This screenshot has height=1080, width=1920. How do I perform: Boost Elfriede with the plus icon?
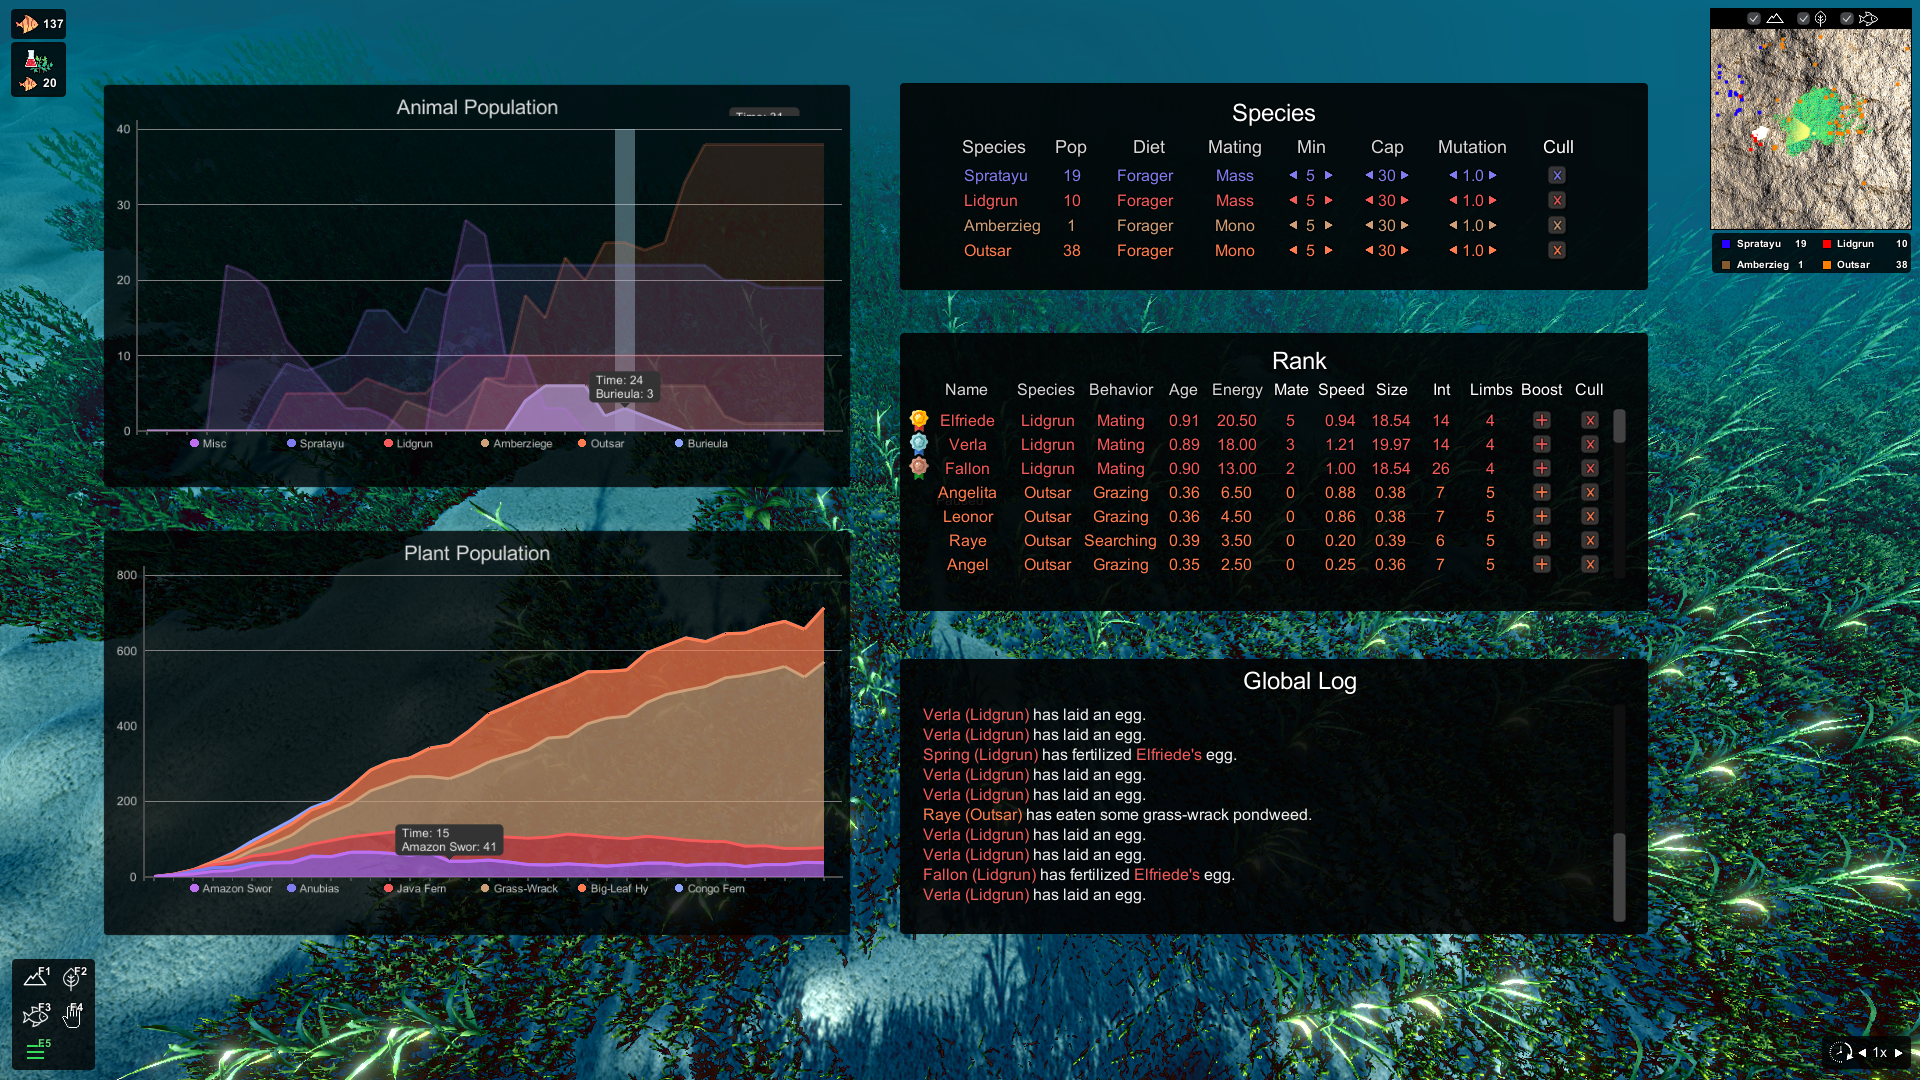coord(1541,421)
